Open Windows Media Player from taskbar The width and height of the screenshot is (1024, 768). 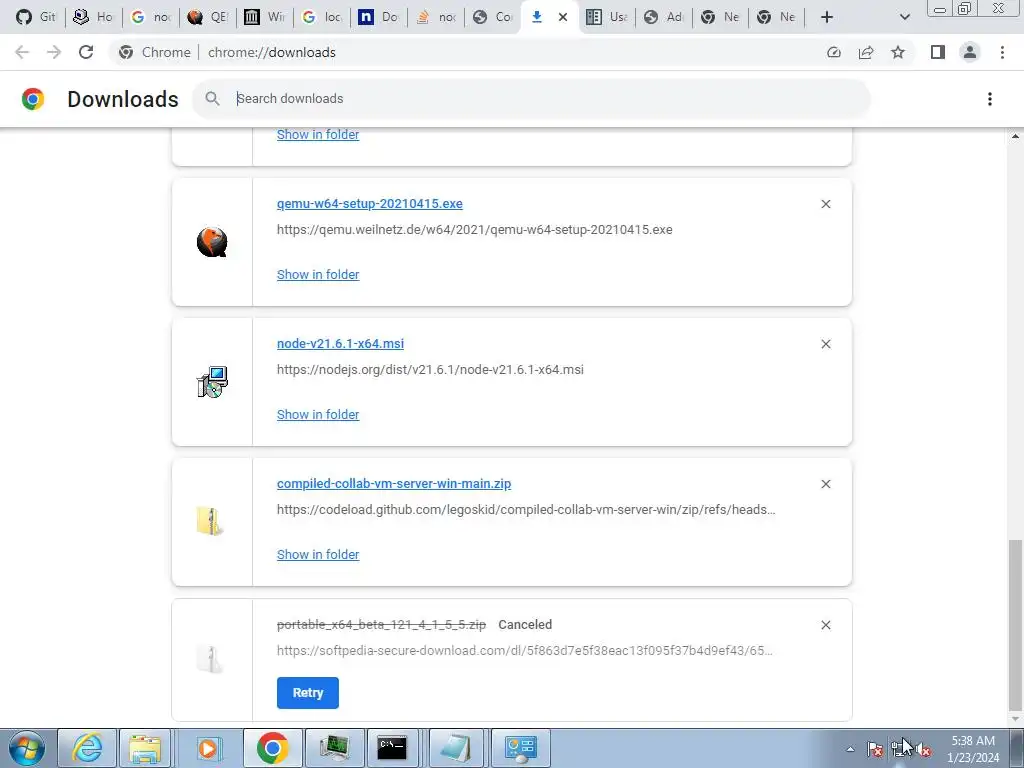[208, 748]
